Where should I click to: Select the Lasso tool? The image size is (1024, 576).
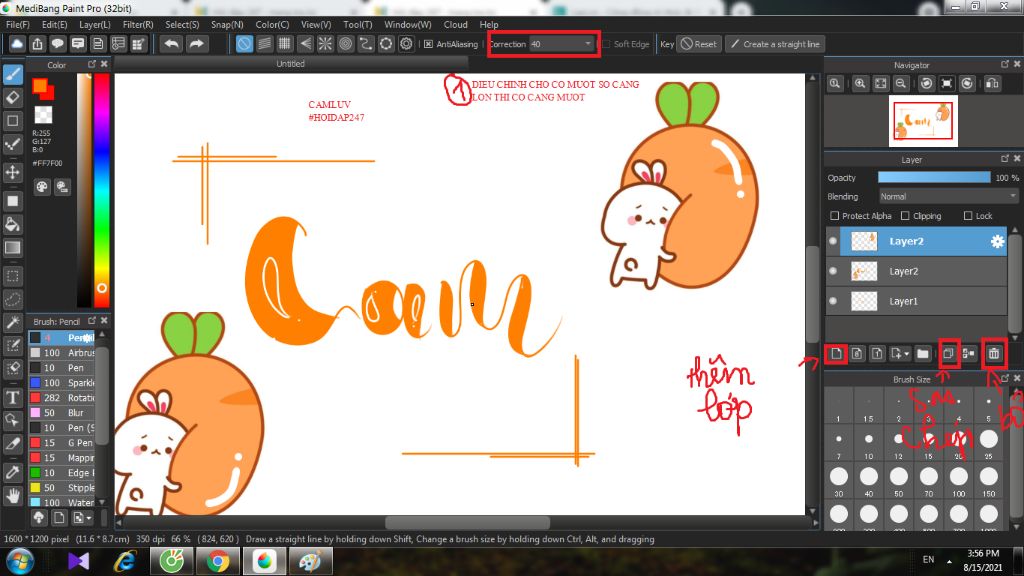(13, 299)
